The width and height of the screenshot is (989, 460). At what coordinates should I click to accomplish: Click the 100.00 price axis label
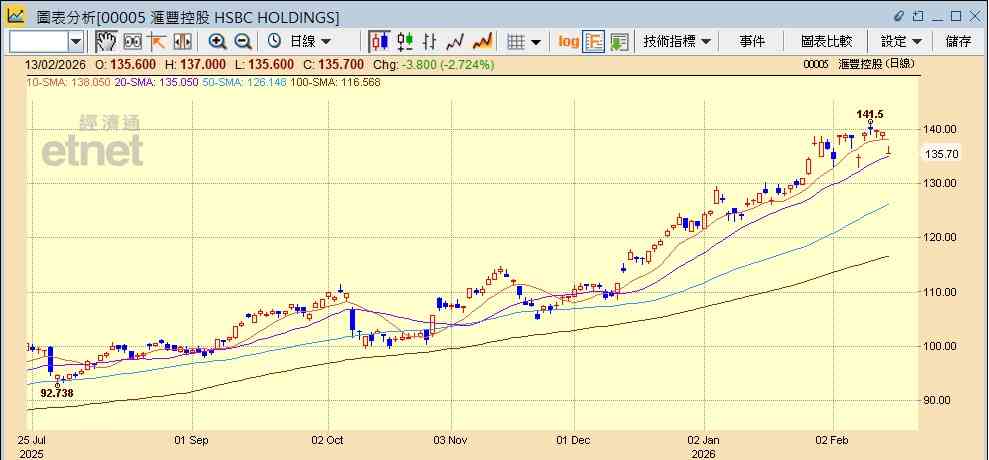point(941,346)
